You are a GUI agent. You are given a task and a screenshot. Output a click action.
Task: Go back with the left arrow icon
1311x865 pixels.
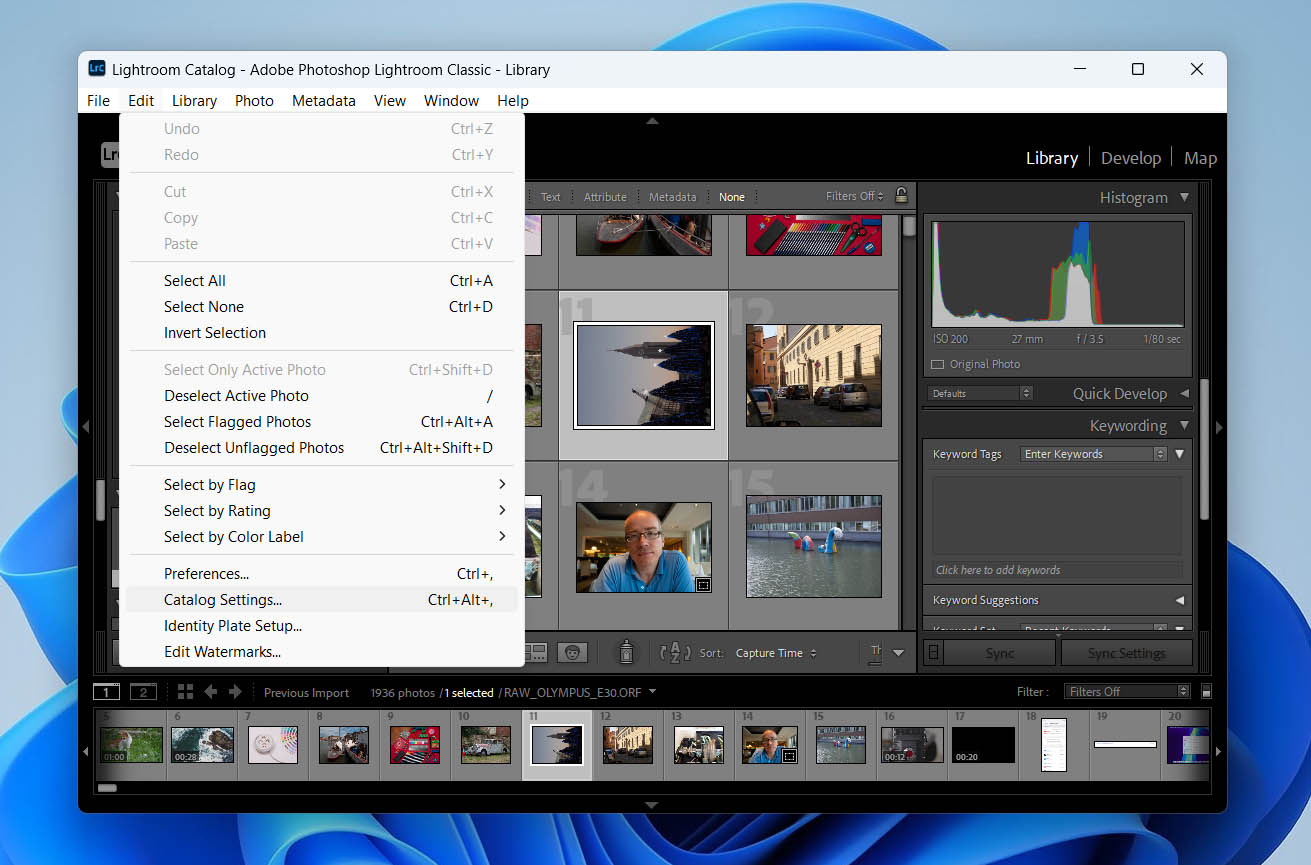click(211, 692)
